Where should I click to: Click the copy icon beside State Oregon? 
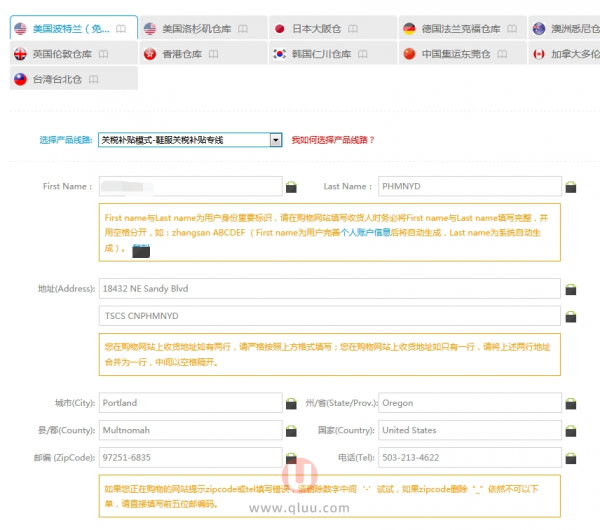click(571, 404)
